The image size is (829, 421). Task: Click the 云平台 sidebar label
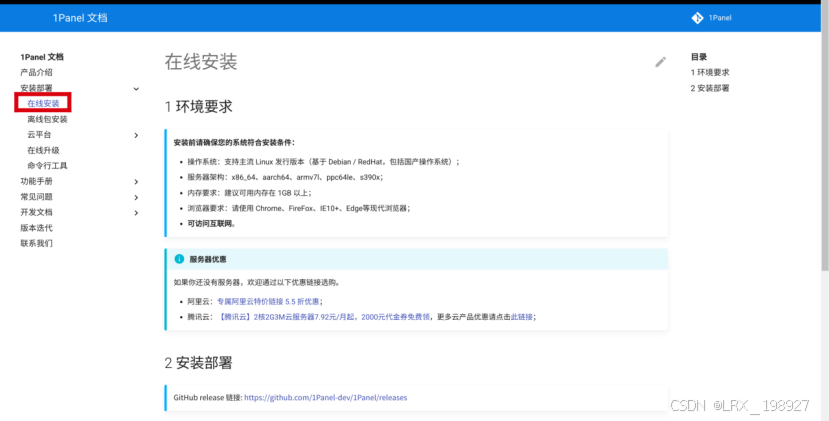(x=39, y=135)
